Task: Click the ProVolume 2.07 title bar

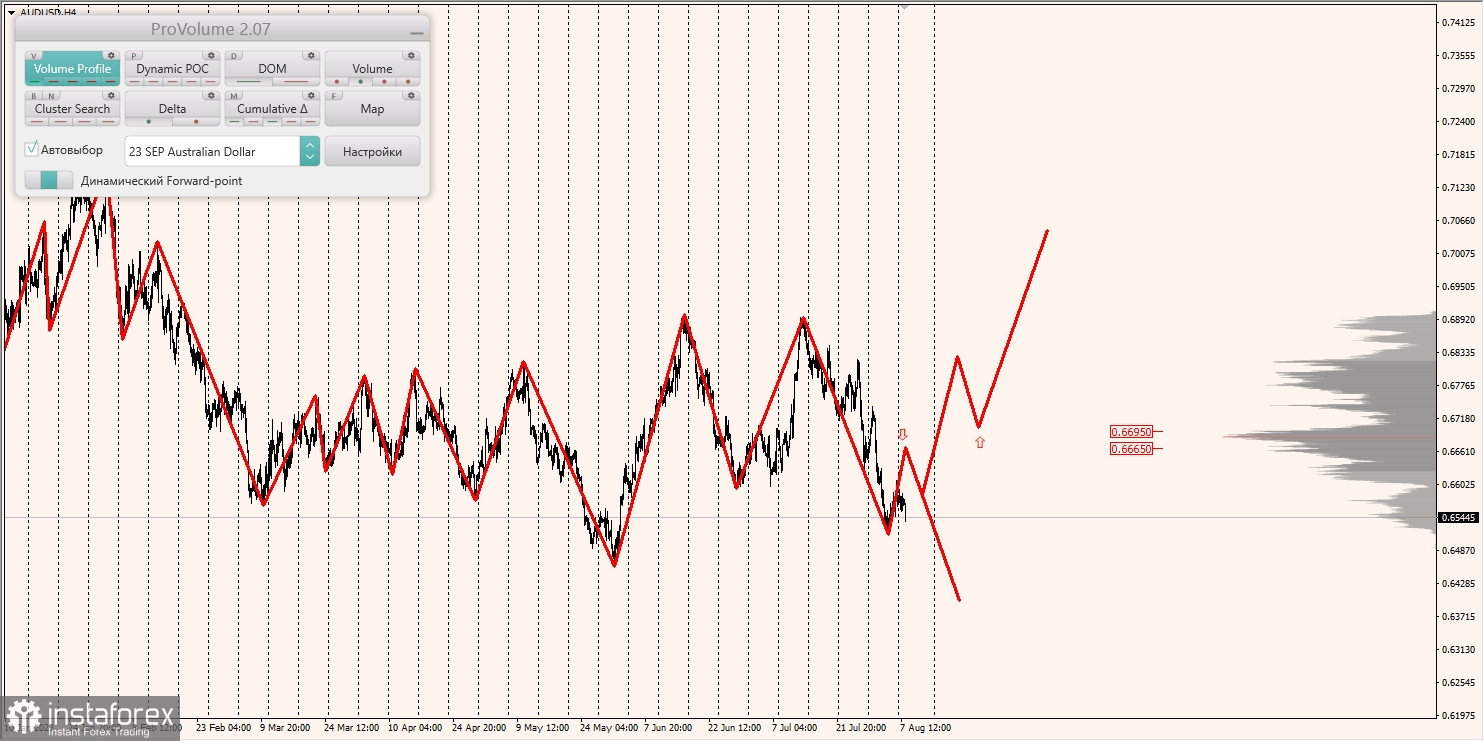Action: pos(210,30)
